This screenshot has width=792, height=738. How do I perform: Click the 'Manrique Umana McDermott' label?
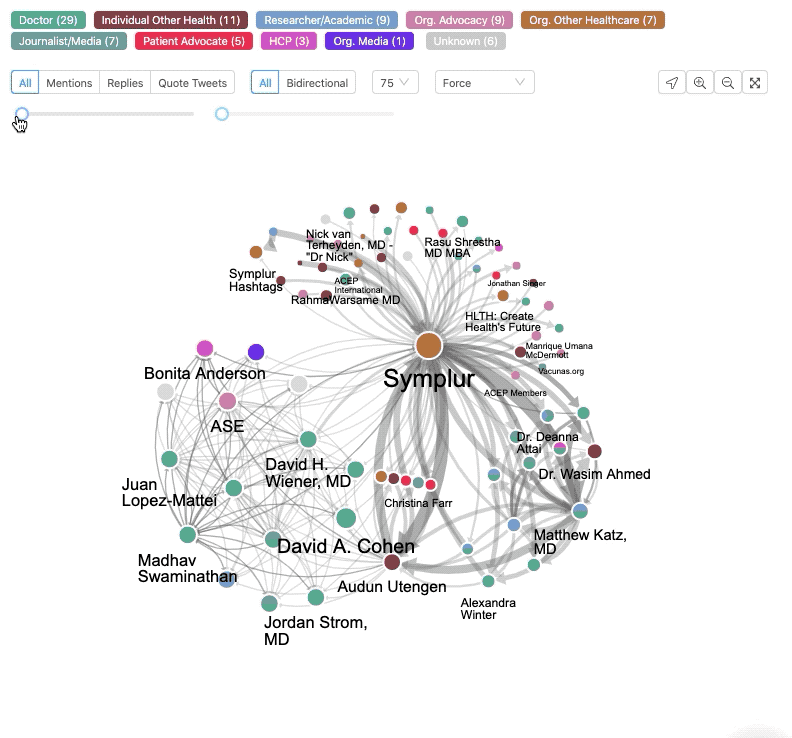point(559,350)
